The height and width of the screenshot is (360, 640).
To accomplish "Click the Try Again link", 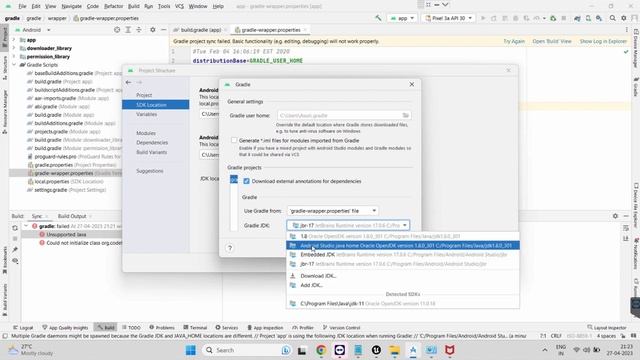I will 514,41.
